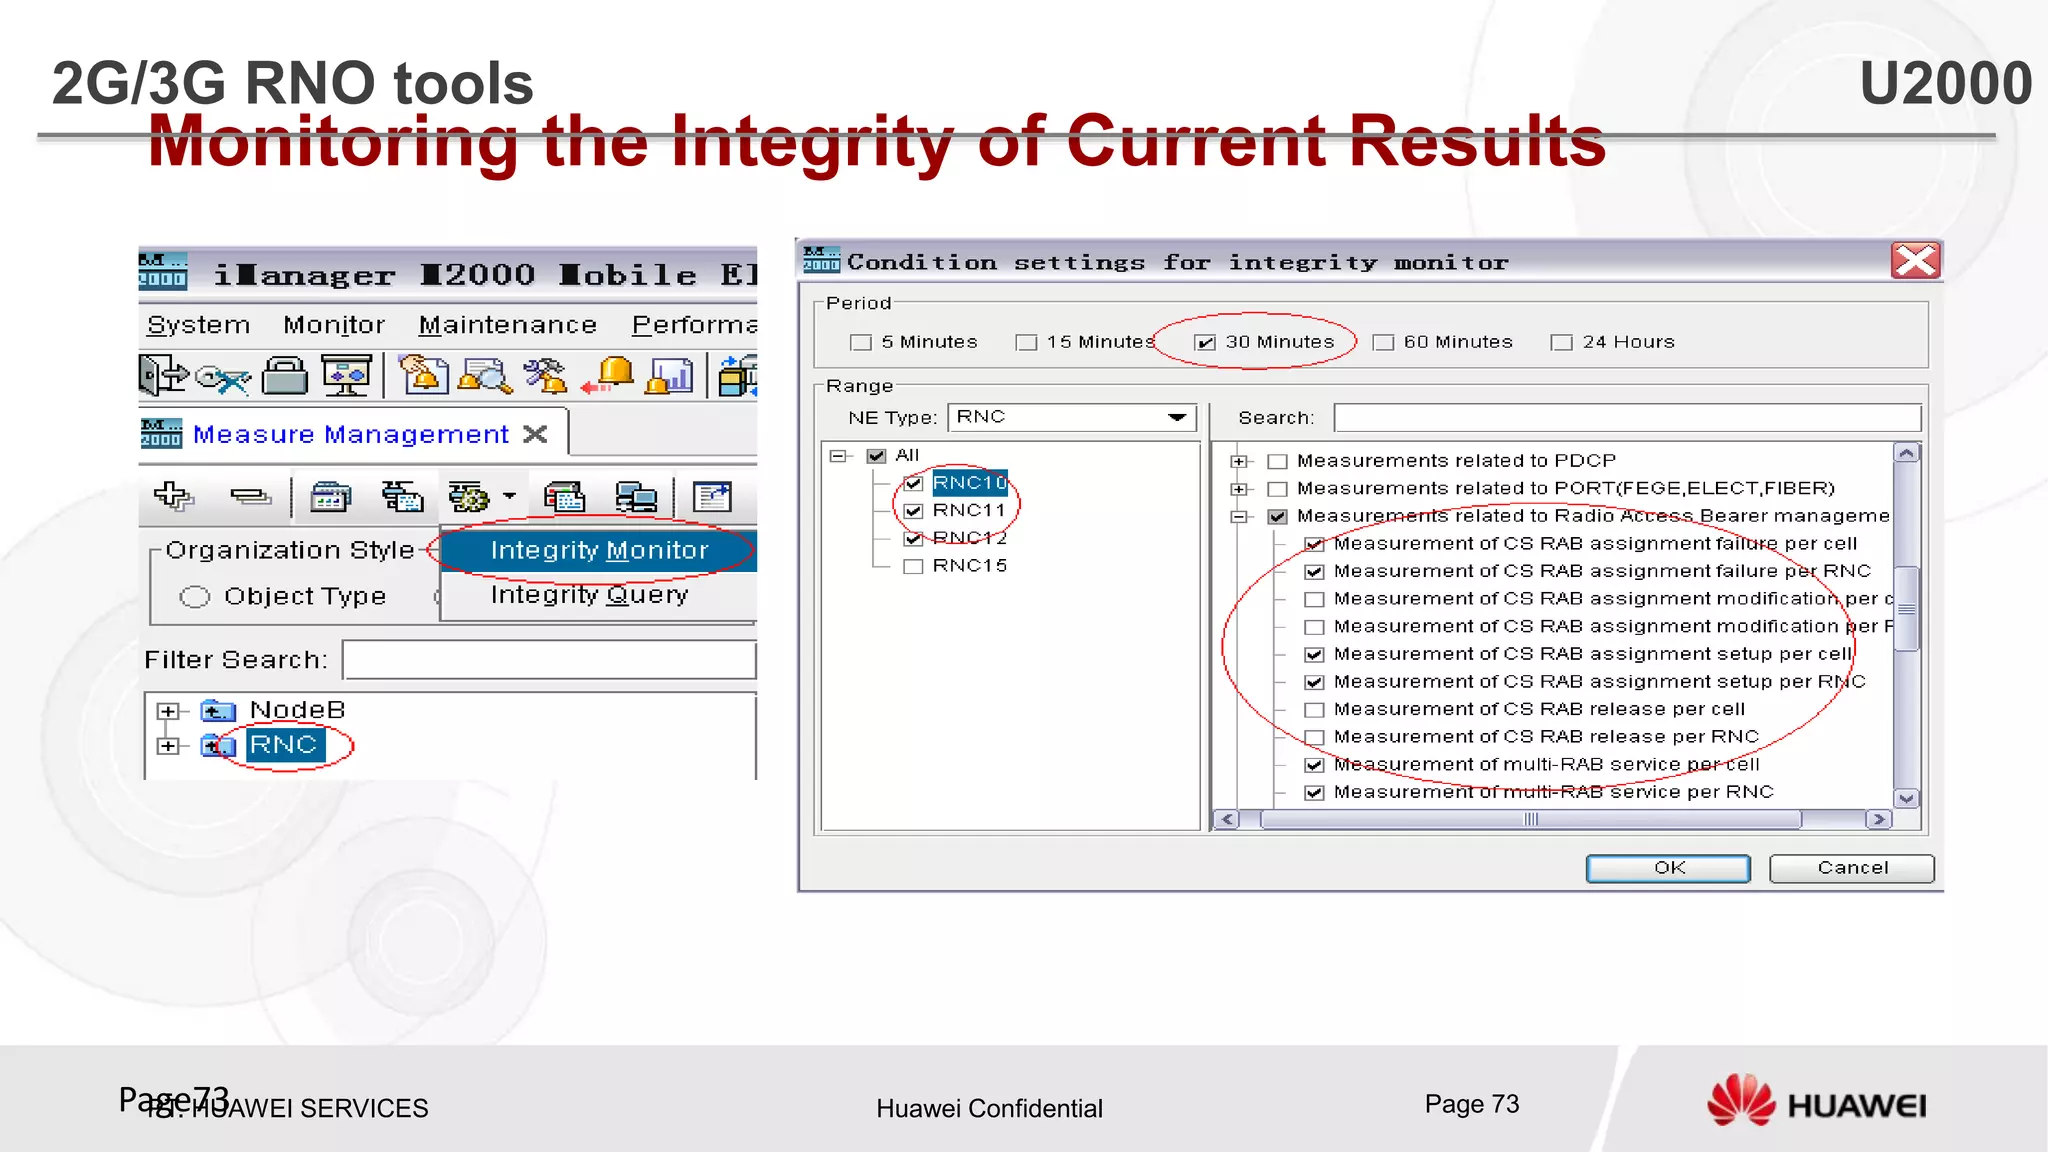Viewport: 2048px width, 1152px height.
Task: Click the export sheet-with-arrow icon
Action: pyautogui.click(x=712, y=496)
